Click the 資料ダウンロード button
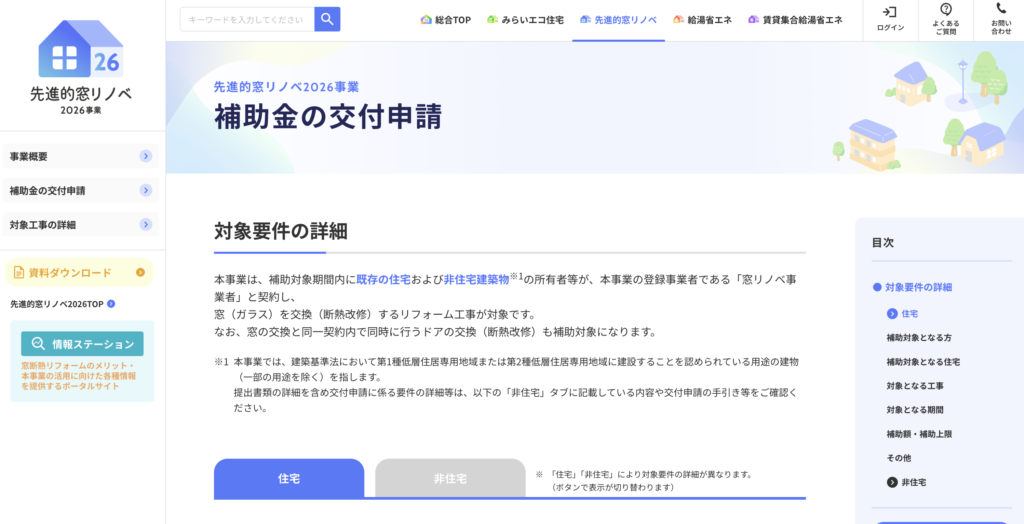 point(80,272)
